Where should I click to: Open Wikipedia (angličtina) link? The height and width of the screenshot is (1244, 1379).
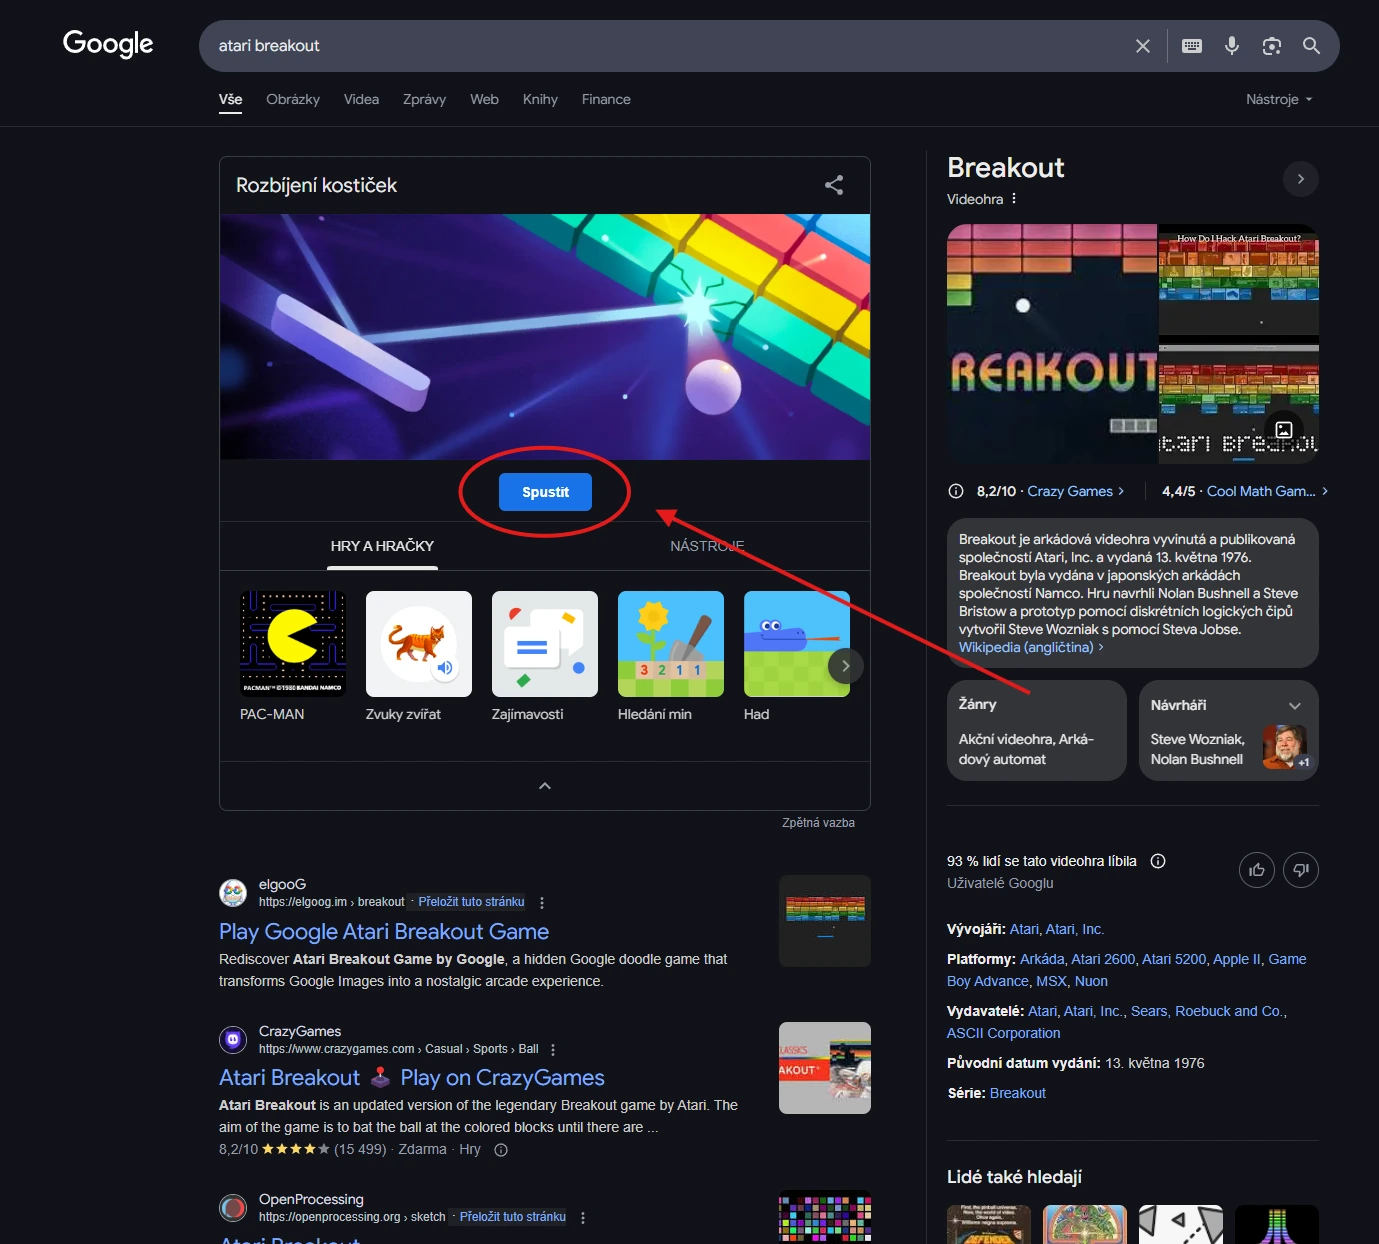coord(1031,647)
